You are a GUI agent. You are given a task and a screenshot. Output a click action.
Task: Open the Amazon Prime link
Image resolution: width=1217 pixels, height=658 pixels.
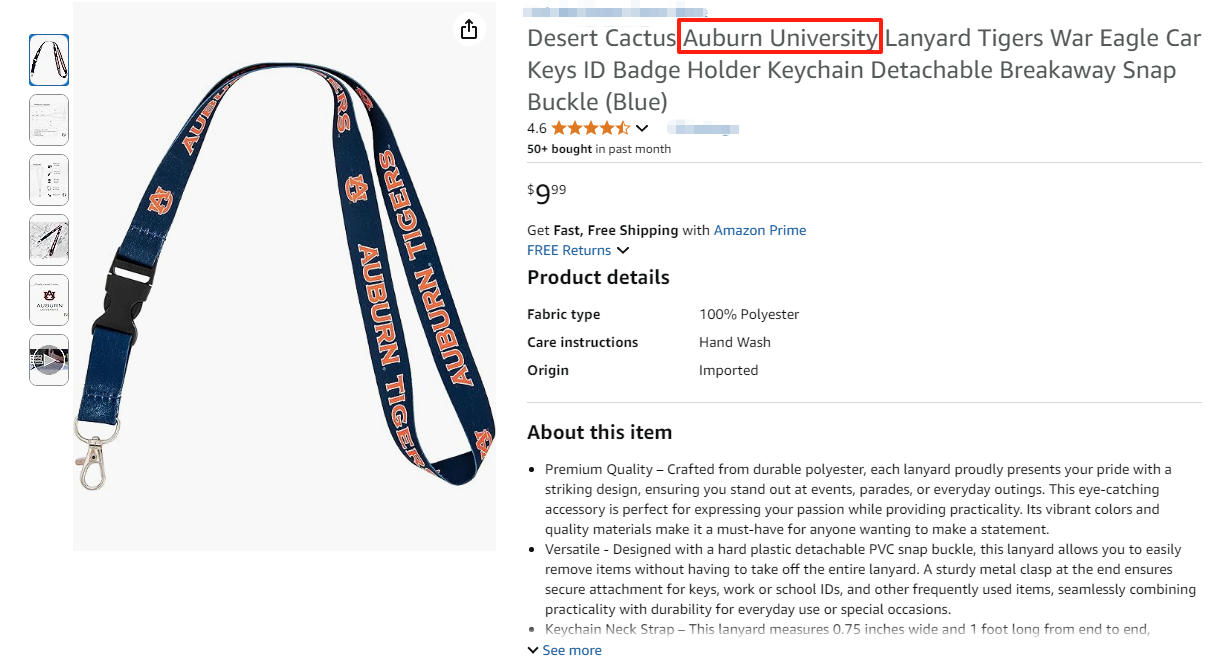pos(759,230)
